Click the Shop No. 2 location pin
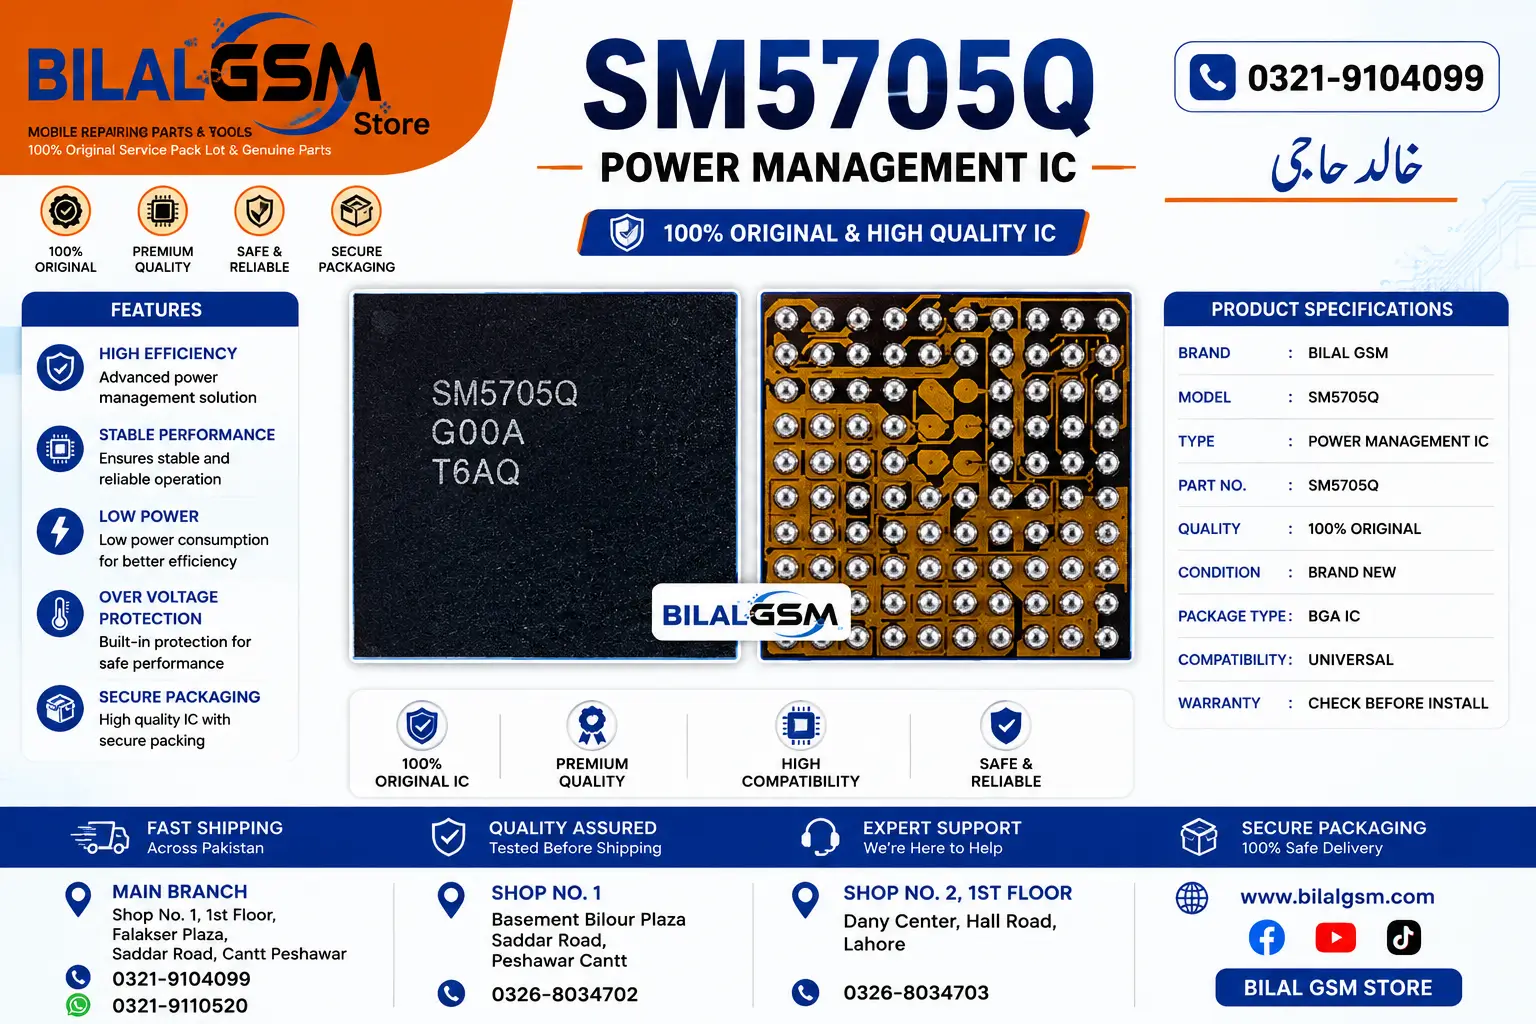The image size is (1536, 1024). coord(805,900)
